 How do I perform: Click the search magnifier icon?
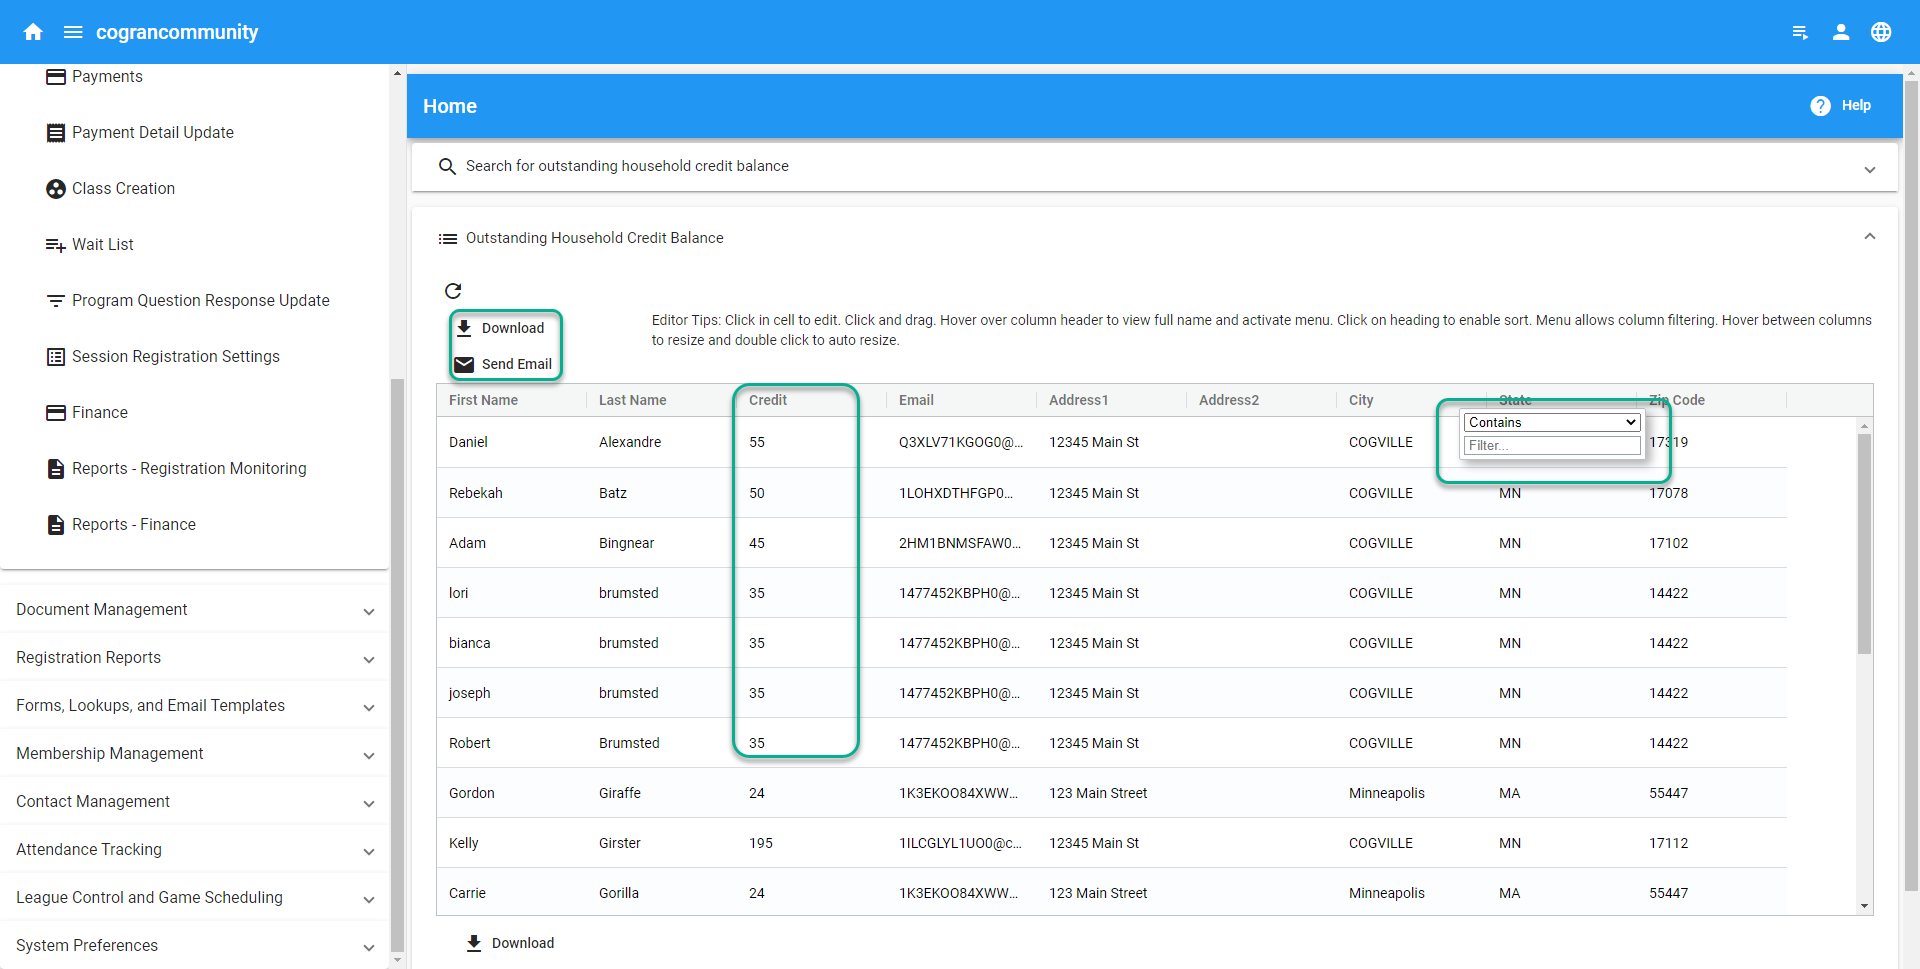click(x=447, y=167)
